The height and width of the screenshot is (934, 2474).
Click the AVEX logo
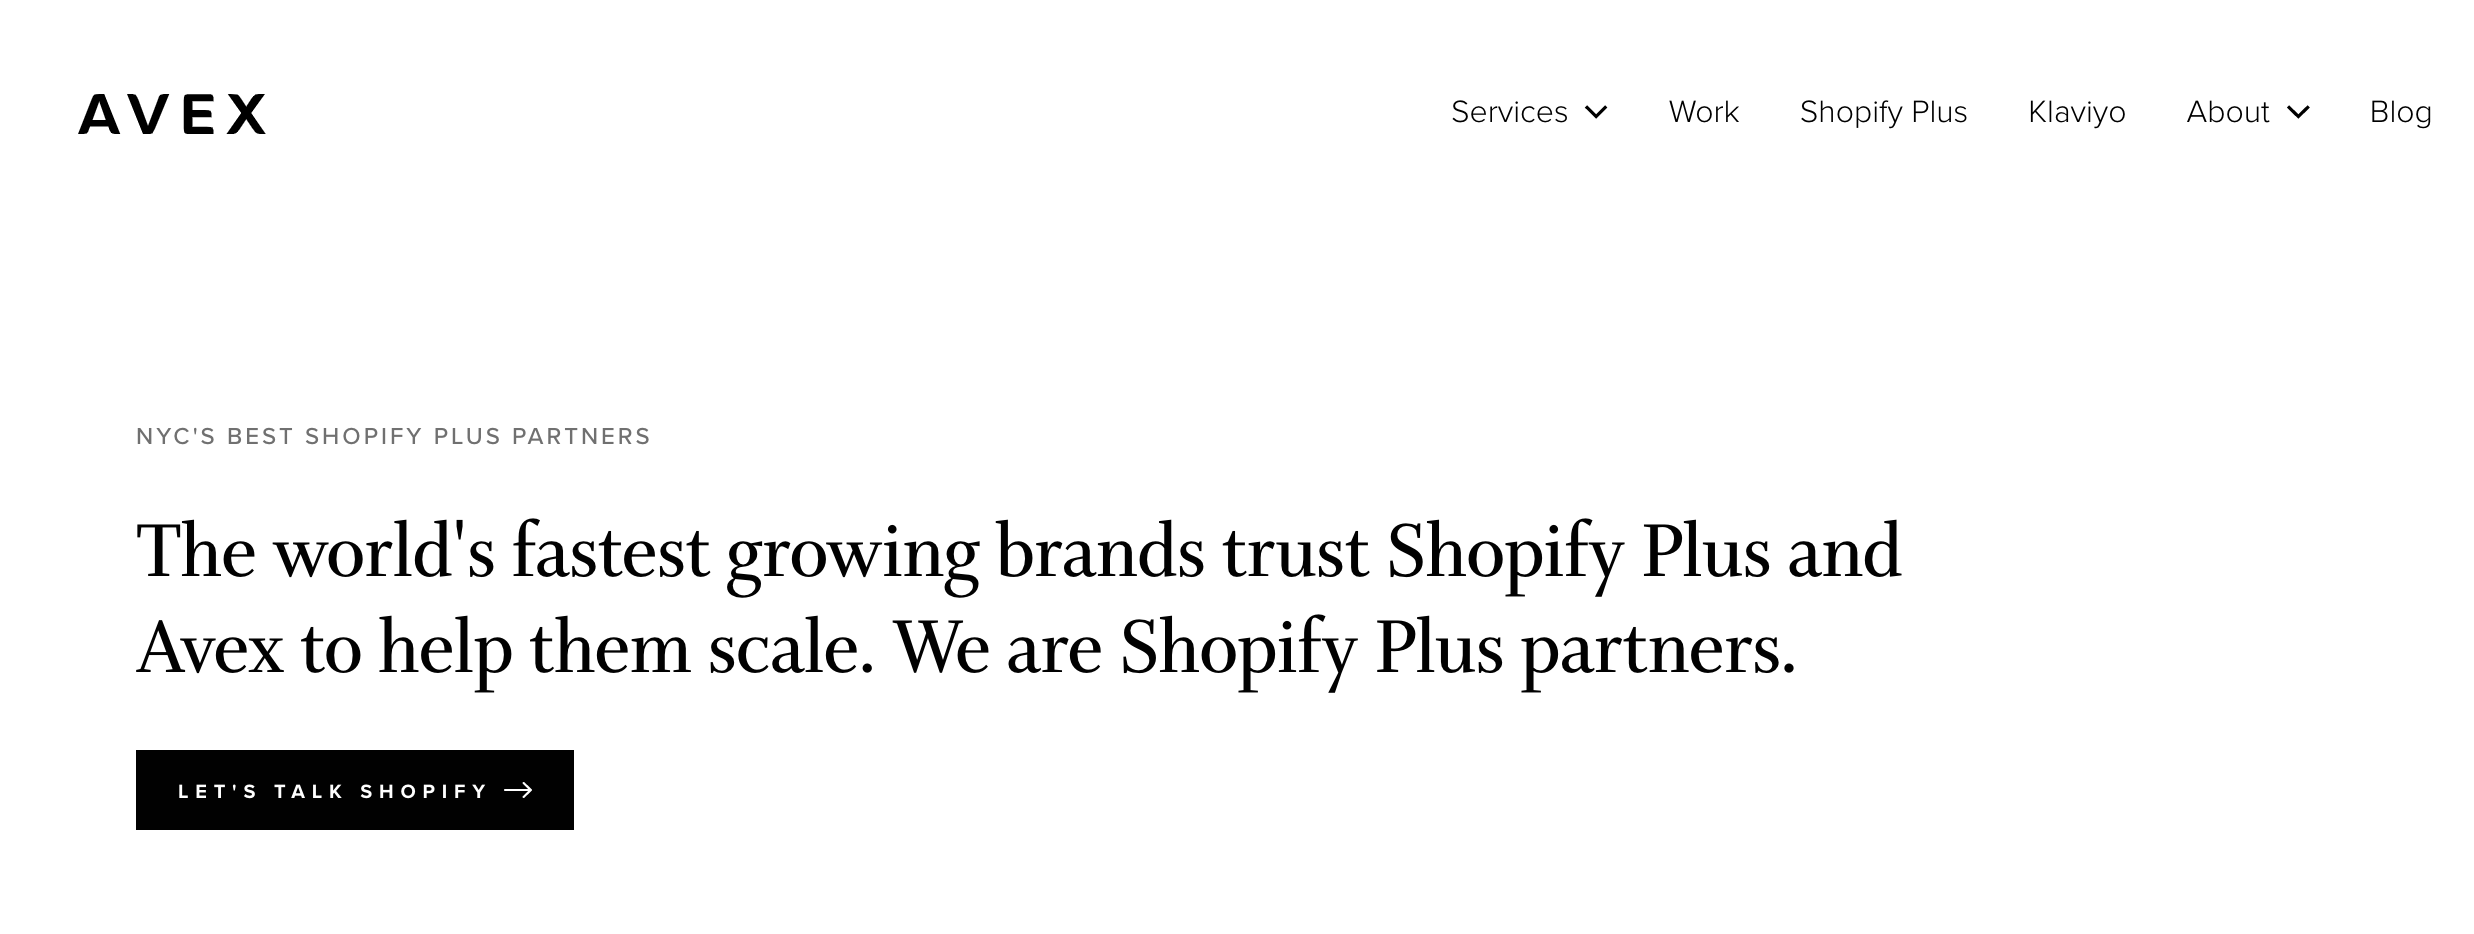(x=172, y=113)
